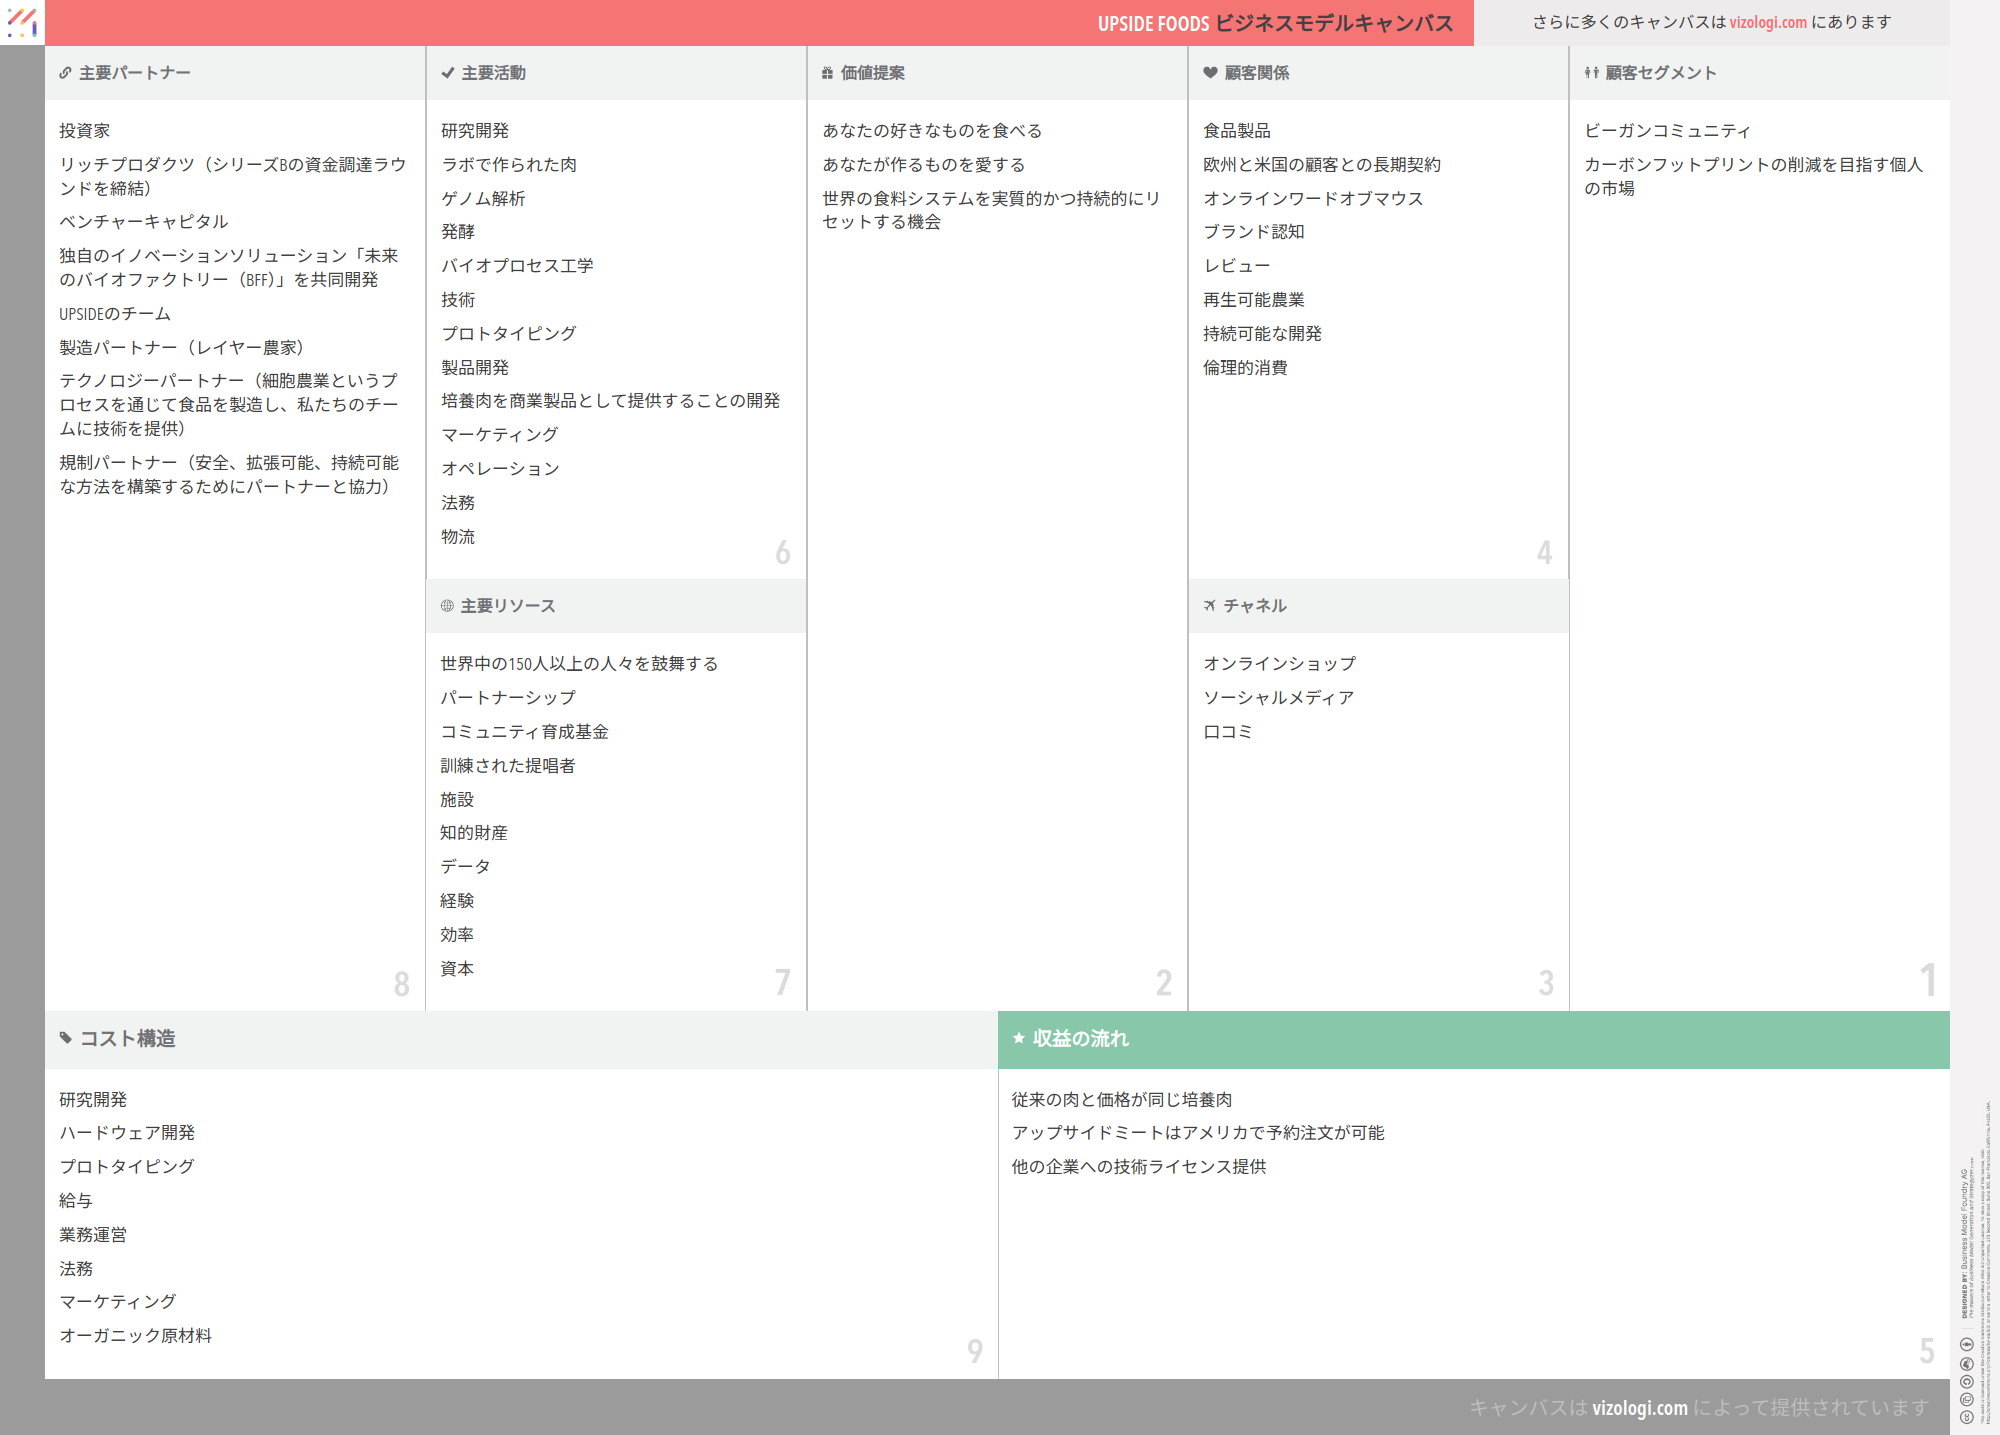Click the checkmark icon beside 主要活動
The width and height of the screenshot is (2000, 1435).
click(x=448, y=73)
